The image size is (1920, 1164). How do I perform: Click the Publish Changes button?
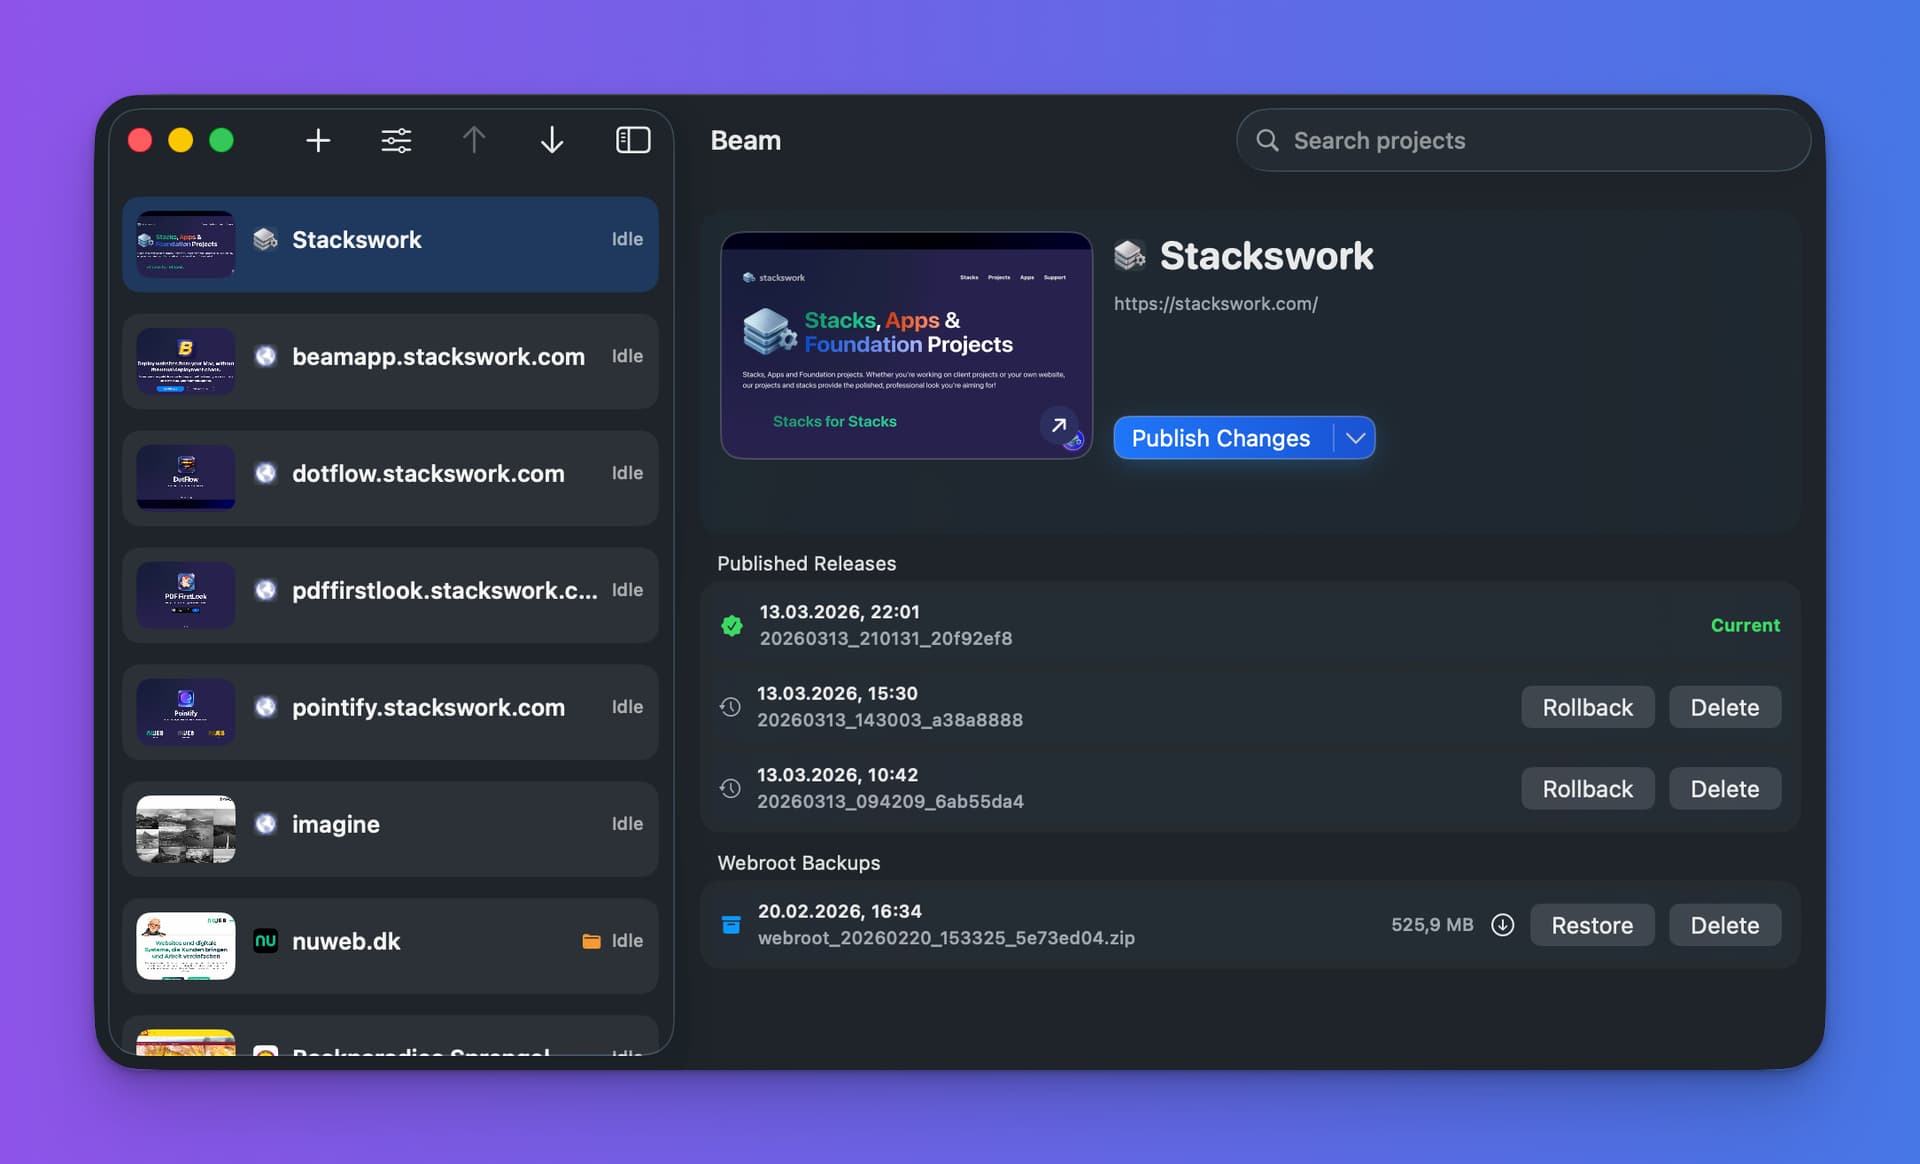click(1220, 438)
